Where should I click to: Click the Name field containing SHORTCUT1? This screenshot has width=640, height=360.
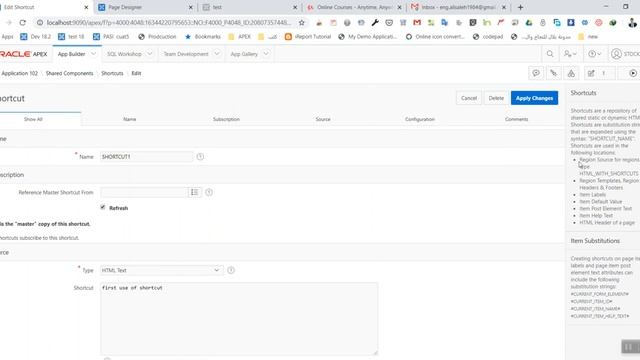point(147,157)
